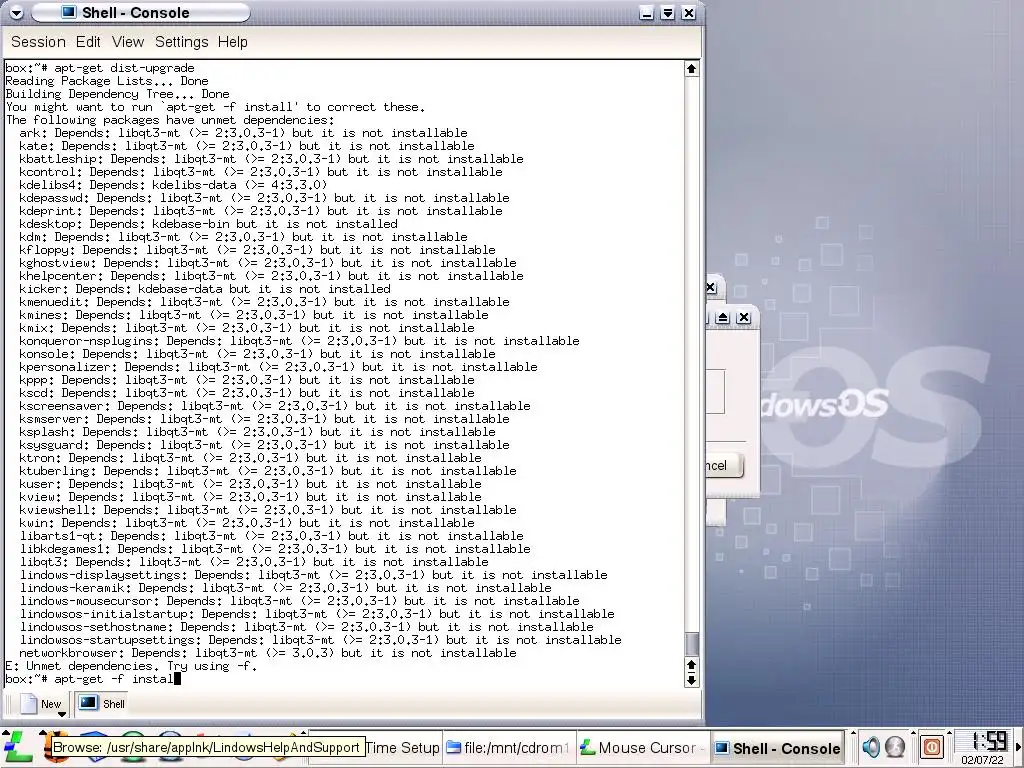1024x768 pixels.
Task: Click the 'ksysguard' dependency line
Action: (264, 445)
